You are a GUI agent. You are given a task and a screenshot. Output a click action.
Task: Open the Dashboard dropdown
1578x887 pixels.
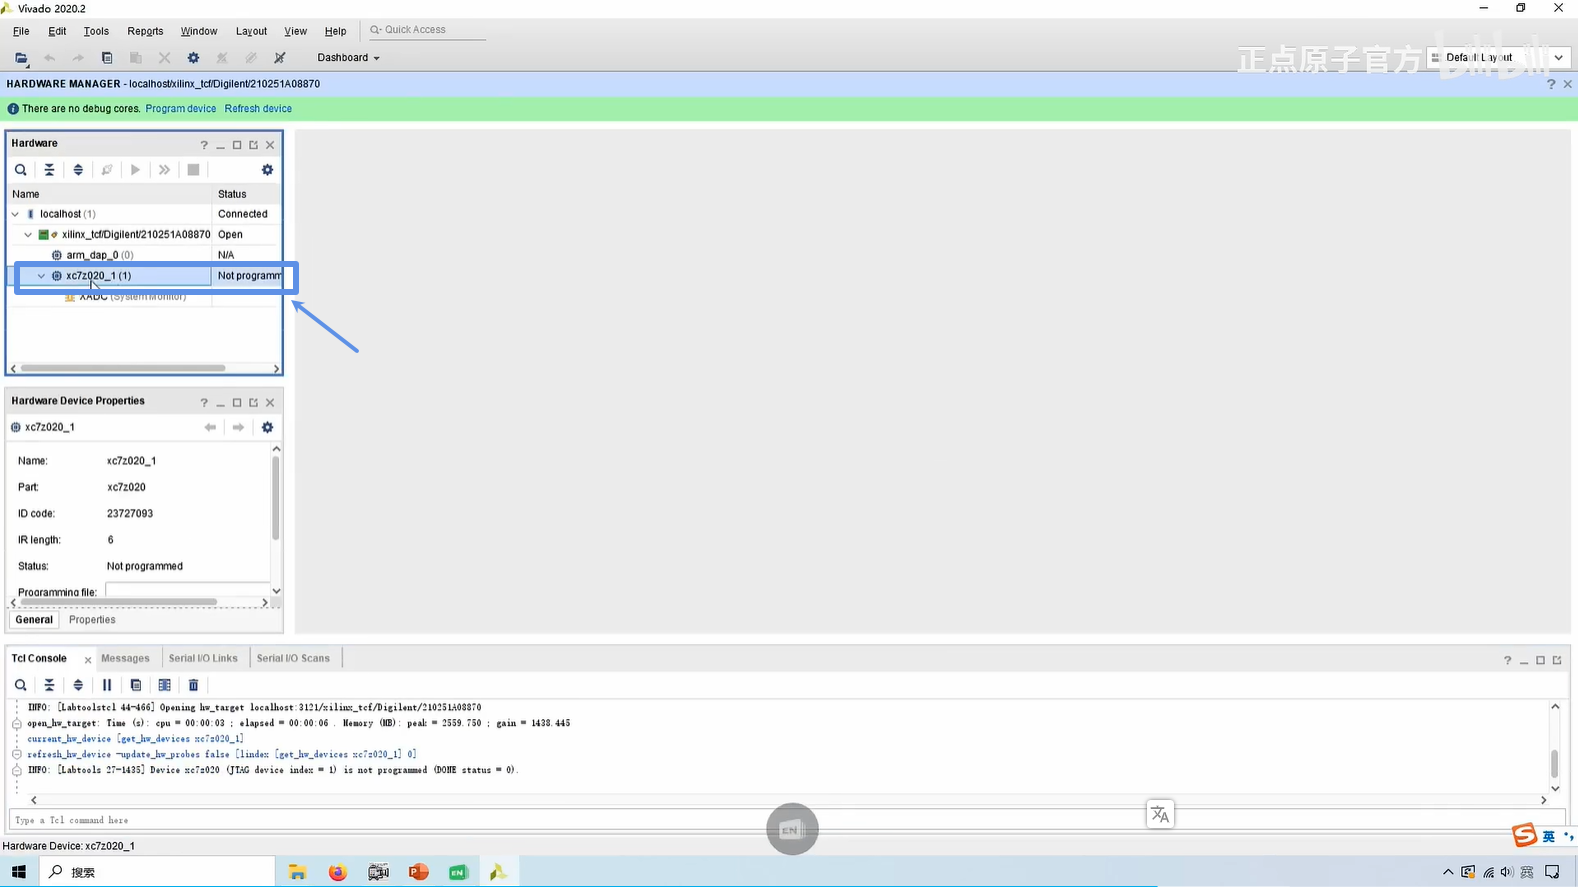[x=348, y=58]
